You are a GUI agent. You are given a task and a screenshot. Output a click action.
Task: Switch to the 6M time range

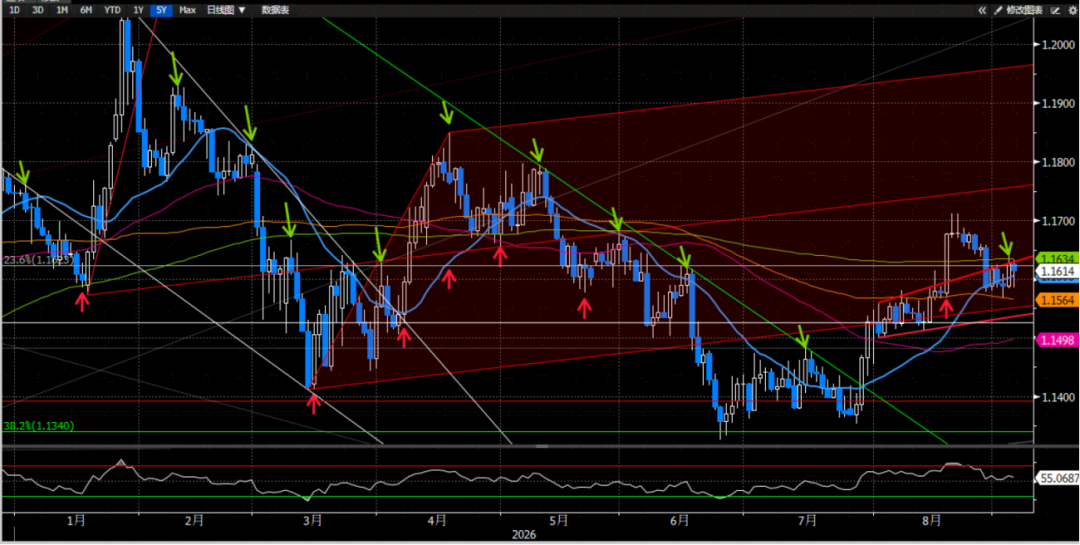click(86, 10)
